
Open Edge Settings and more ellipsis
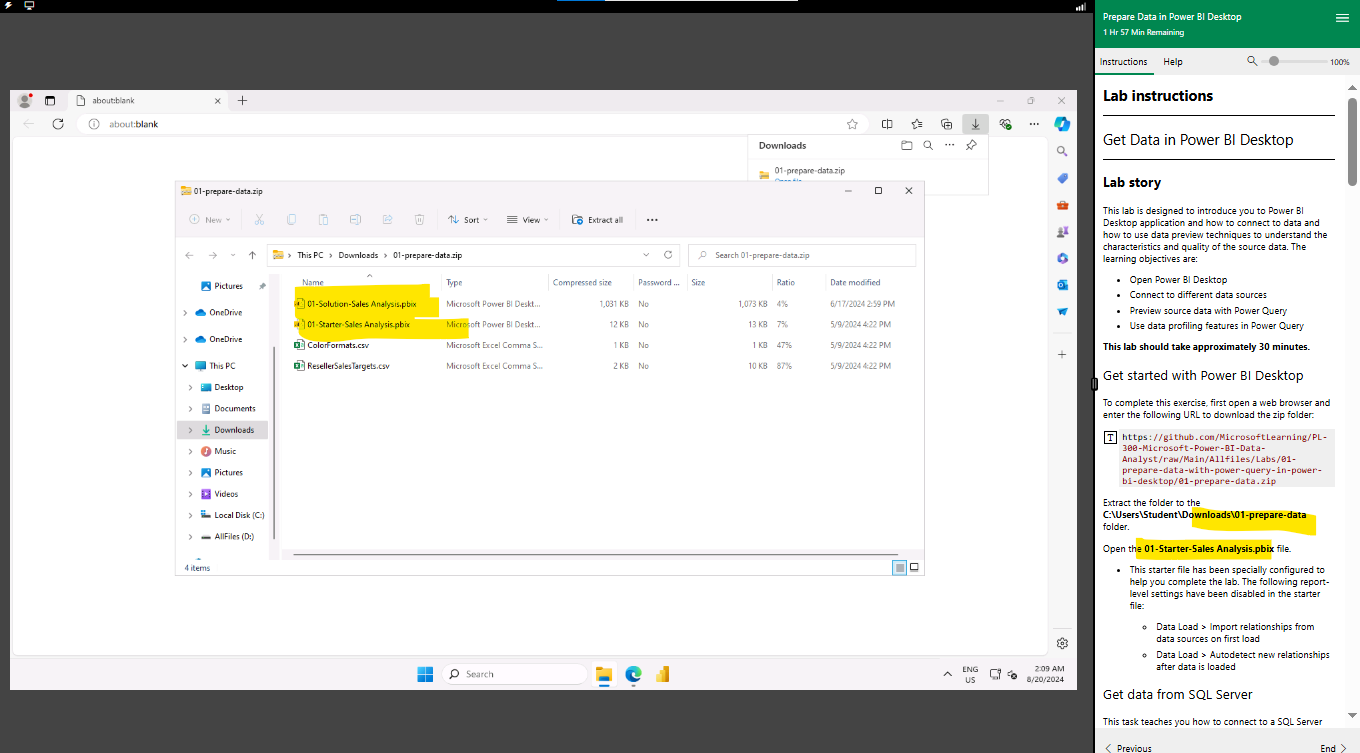(1034, 124)
